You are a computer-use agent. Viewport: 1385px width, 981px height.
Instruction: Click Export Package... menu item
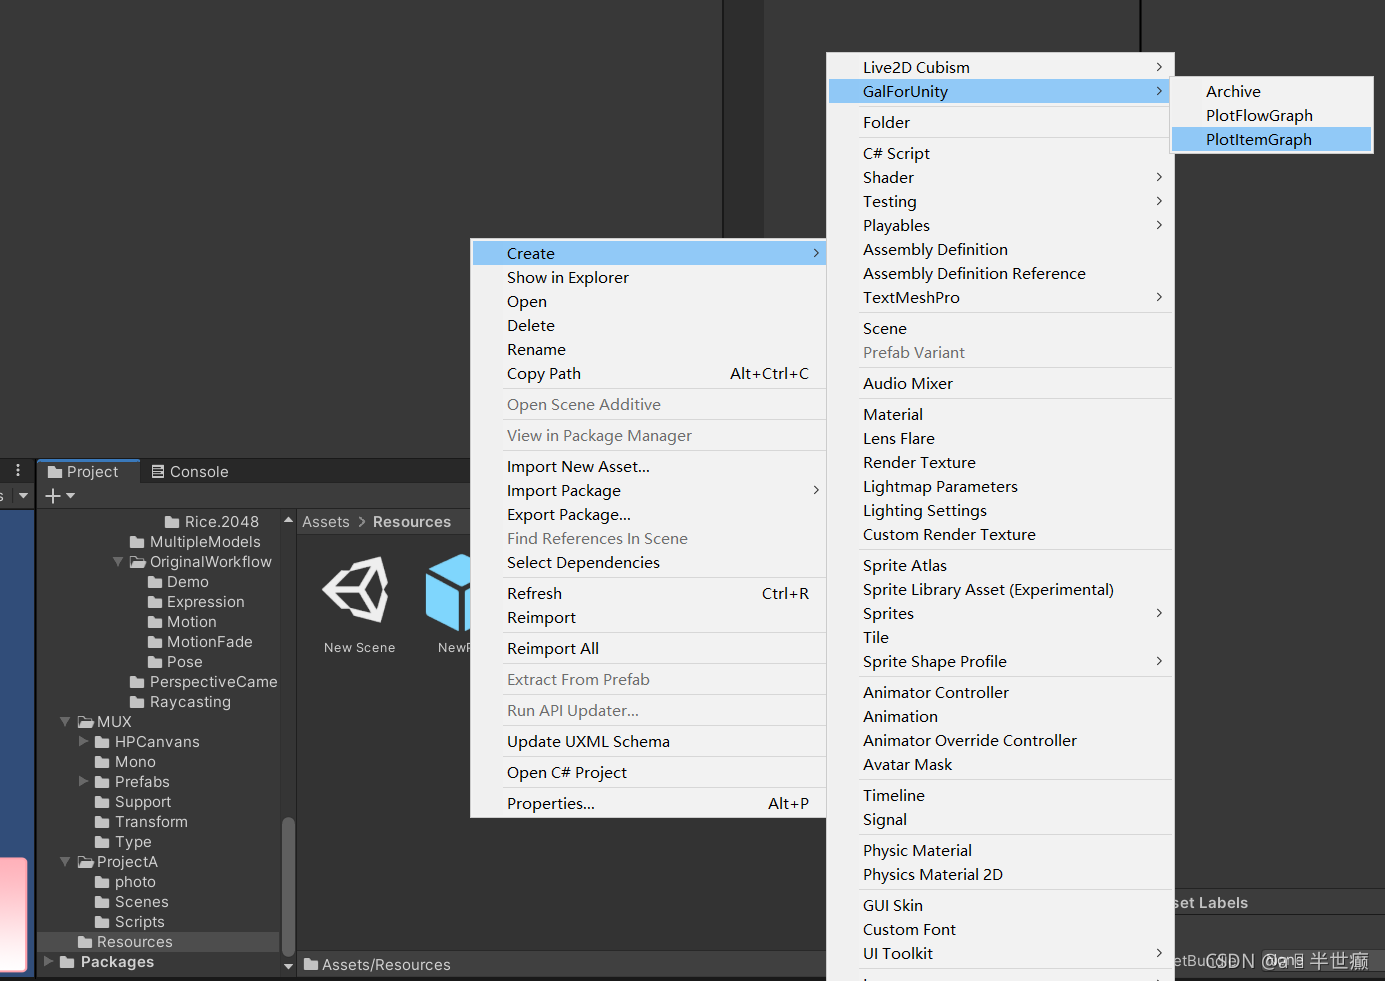click(x=649, y=514)
